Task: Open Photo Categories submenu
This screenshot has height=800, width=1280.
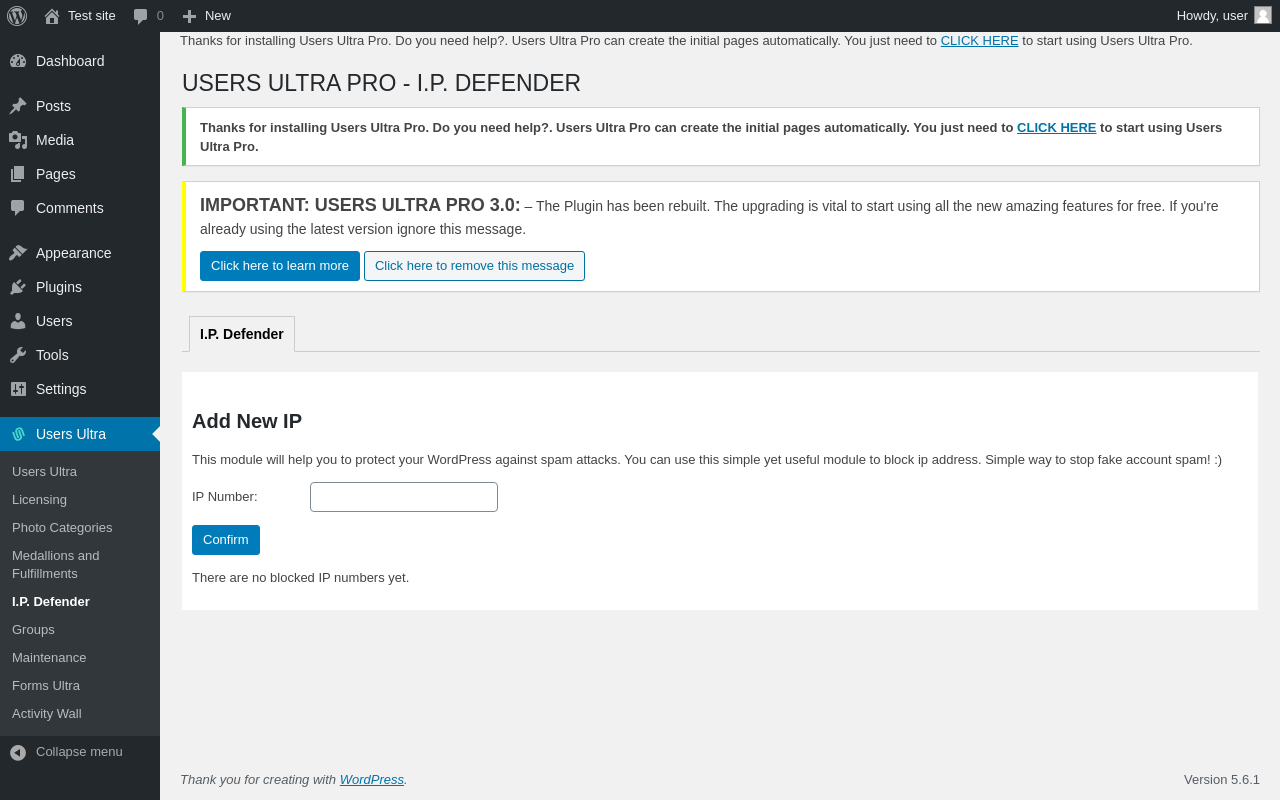Action: (x=80, y=528)
